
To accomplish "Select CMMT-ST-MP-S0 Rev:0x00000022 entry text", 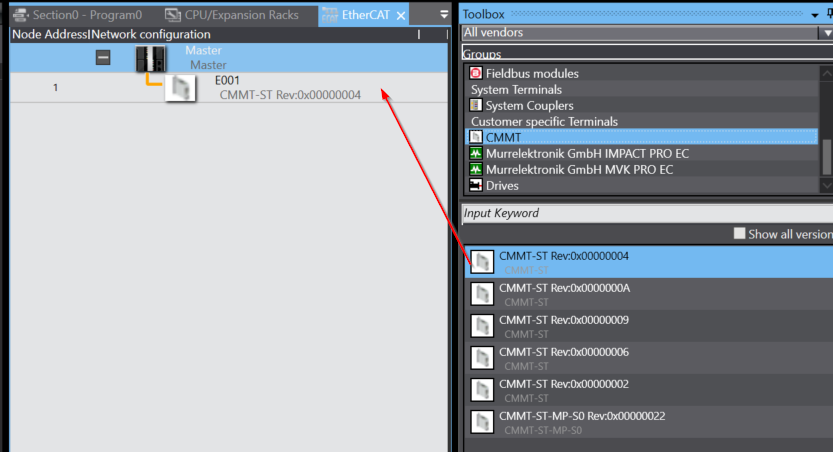I will [582, 416].
